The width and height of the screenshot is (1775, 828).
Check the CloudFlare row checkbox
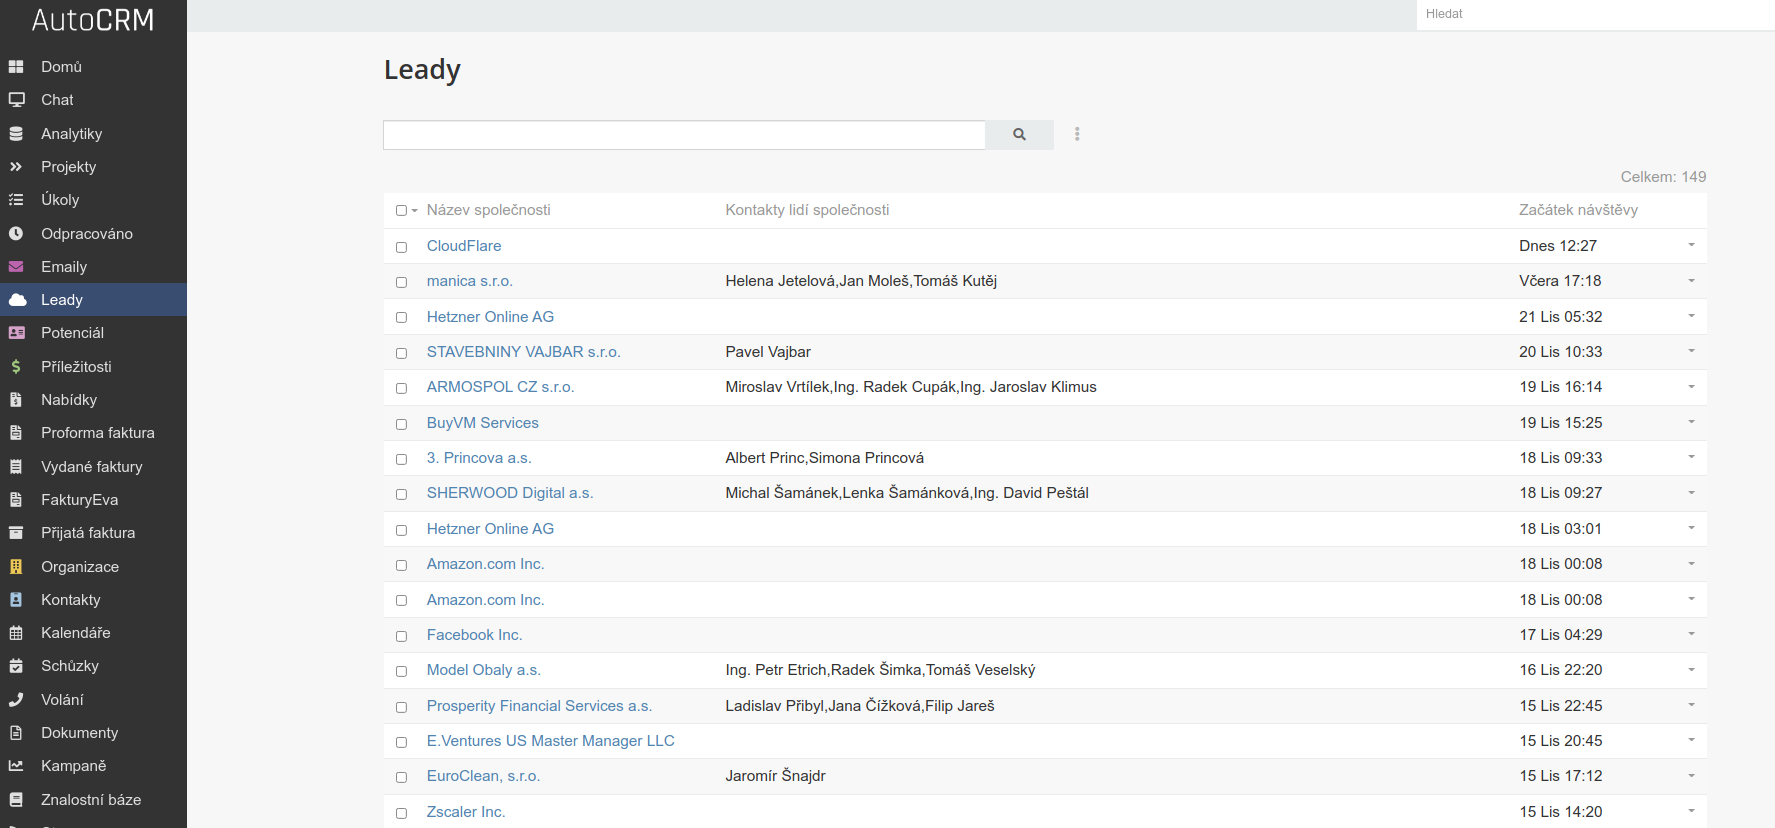[401, 247]
